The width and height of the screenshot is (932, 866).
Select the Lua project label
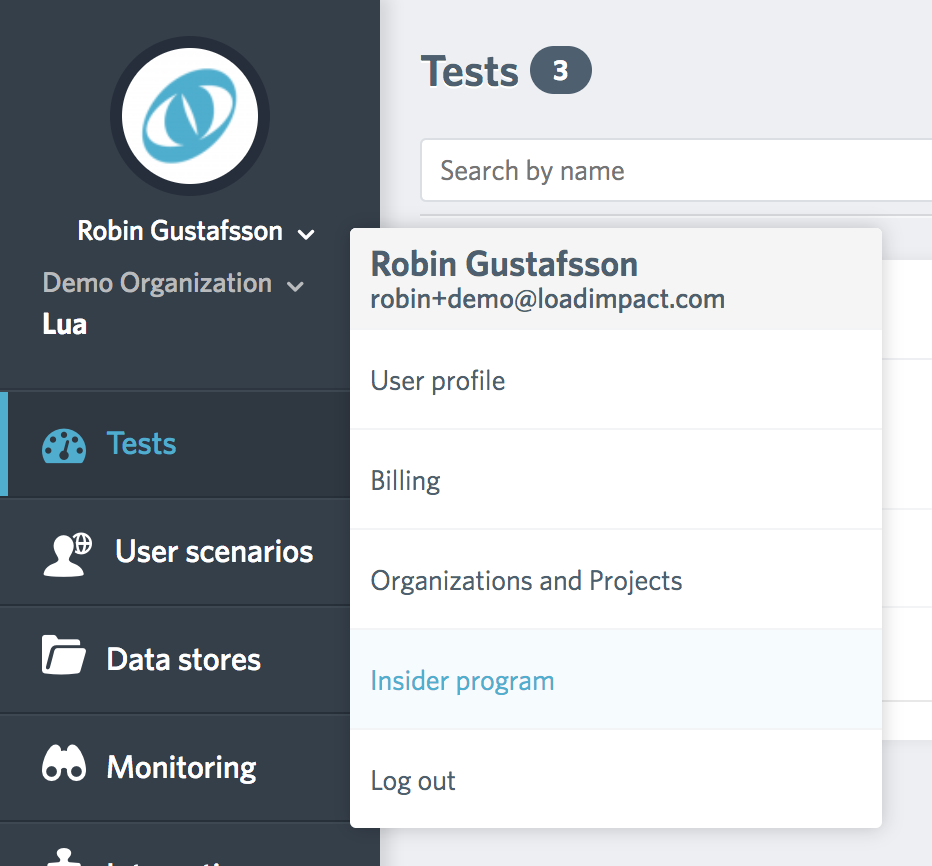pos(65,325)
